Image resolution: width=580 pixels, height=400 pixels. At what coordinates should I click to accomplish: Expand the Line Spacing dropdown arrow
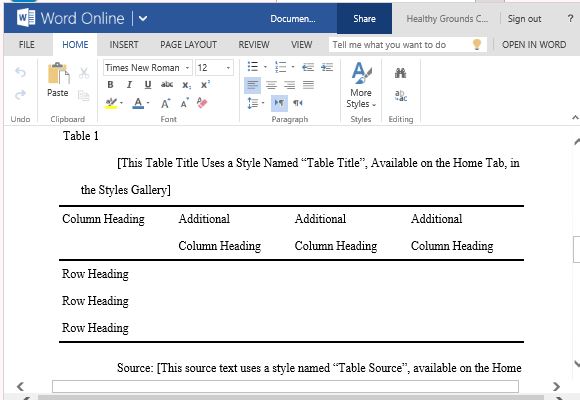click(x=263, y=103)
